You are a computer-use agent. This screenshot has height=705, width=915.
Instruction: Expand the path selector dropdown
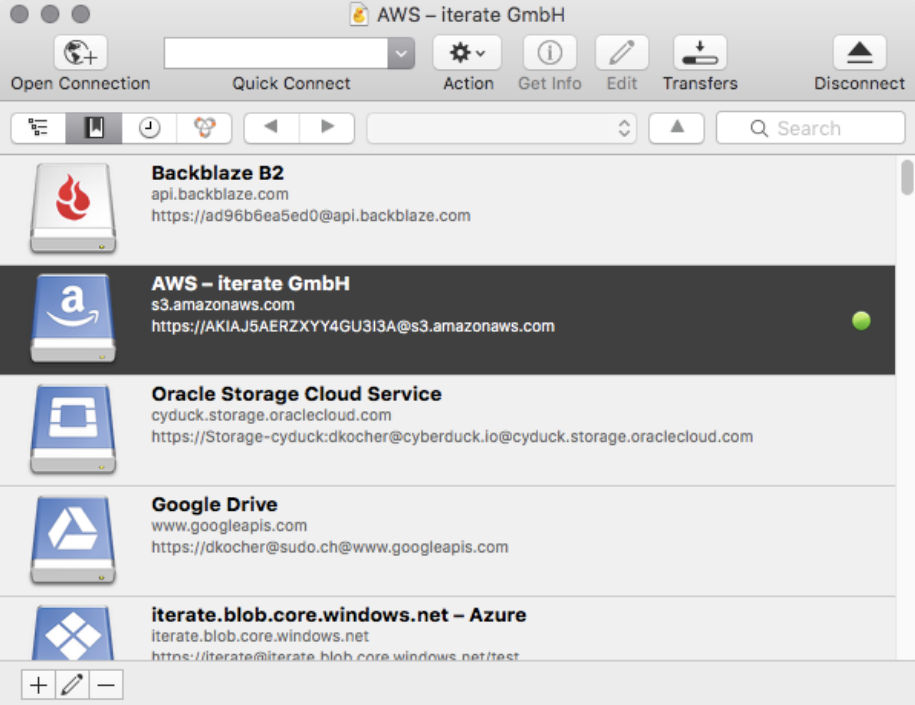coord(501,128)
